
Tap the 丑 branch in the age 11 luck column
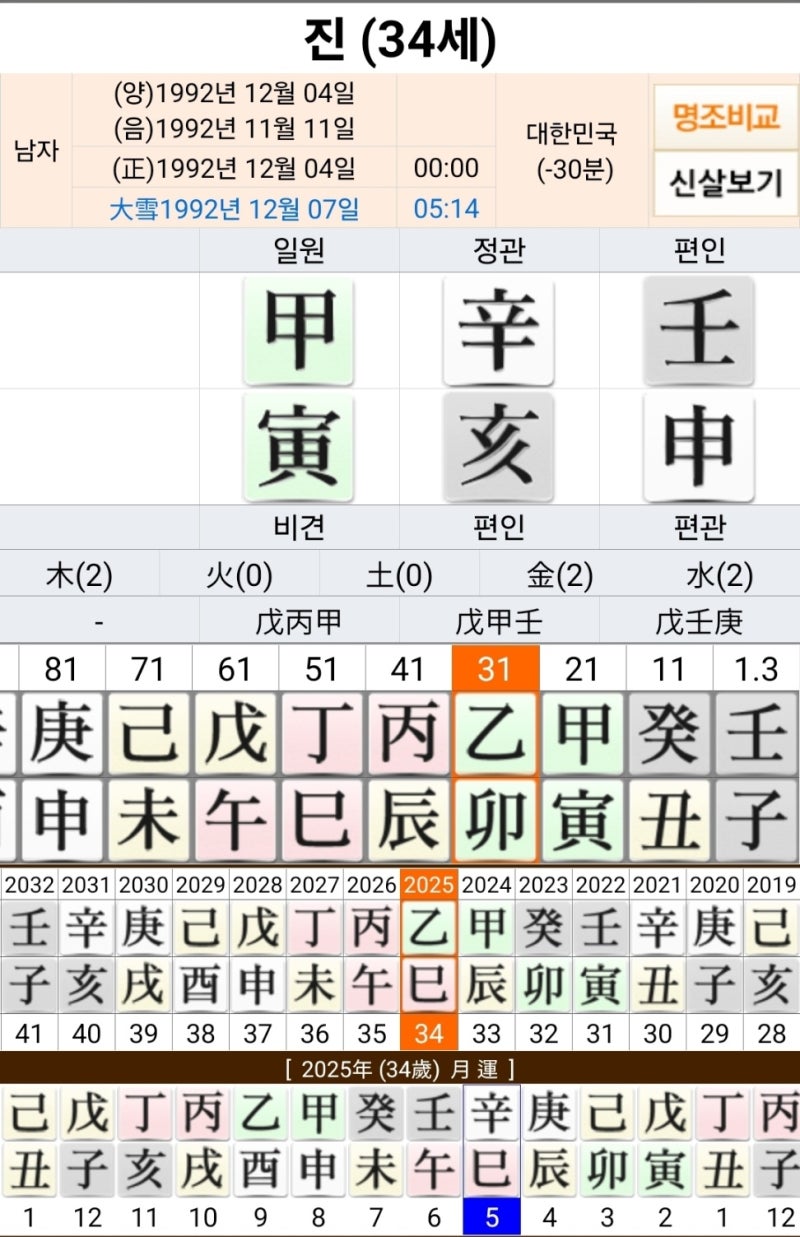(669, 820)
